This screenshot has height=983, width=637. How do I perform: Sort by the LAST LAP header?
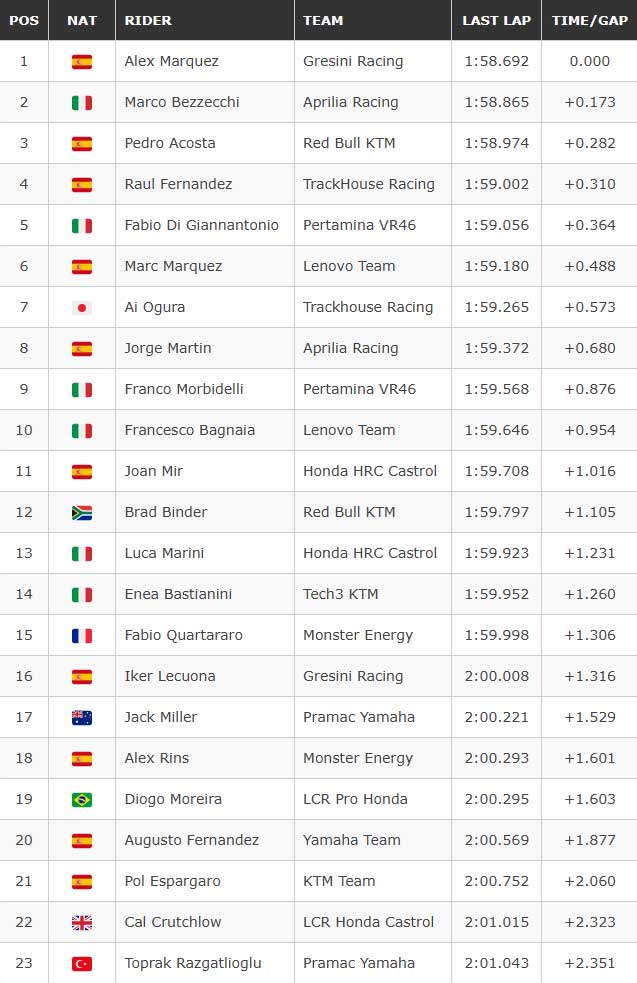click(x=497, y=20)
